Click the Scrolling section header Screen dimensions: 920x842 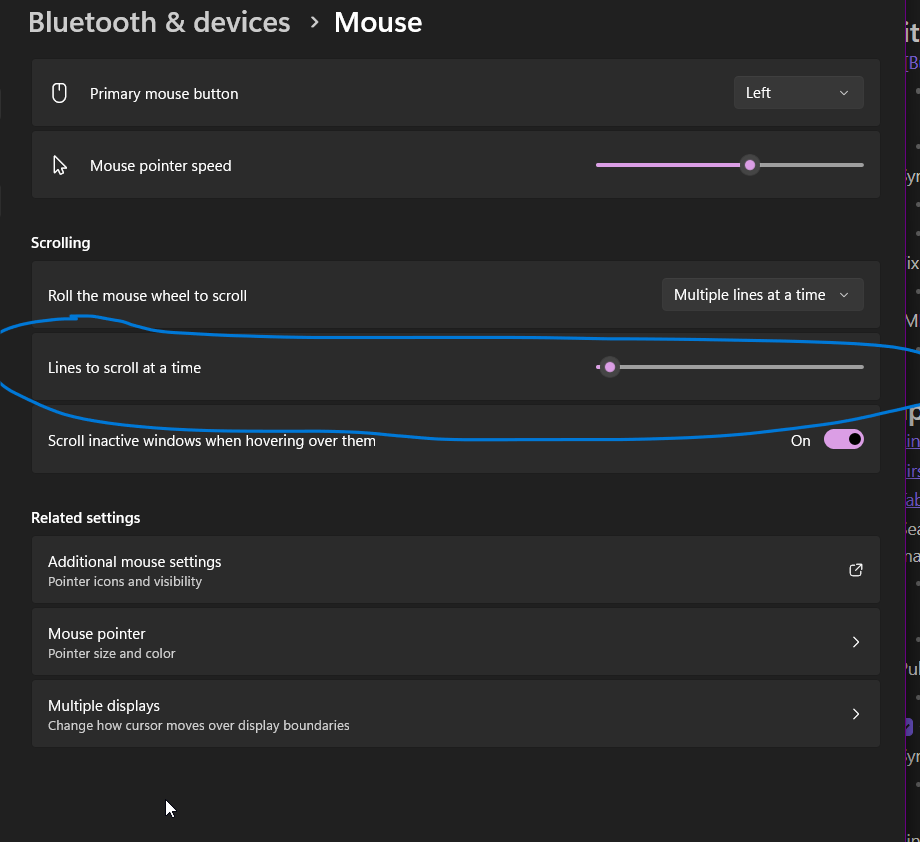pos(60,242)
